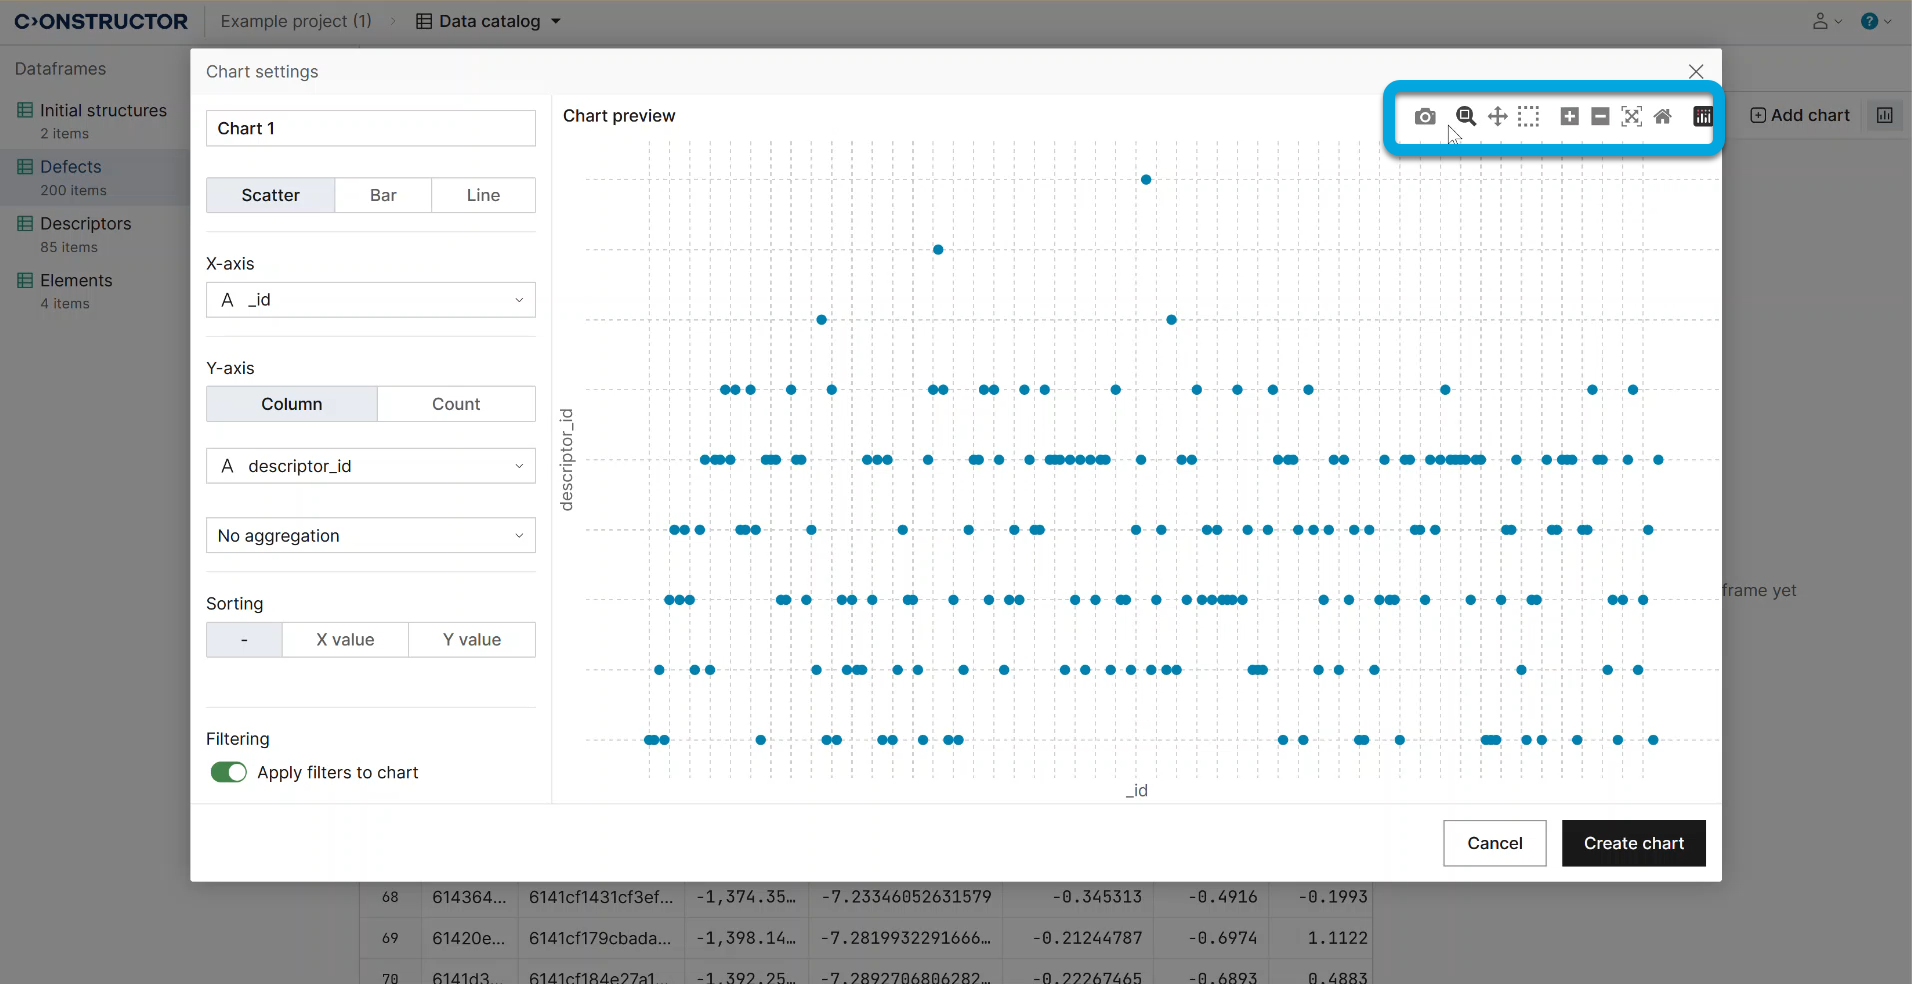Toggle Apply filters to chart switch
The height and width of the screenshot is (984, 1912).
[x=228, y=773]
